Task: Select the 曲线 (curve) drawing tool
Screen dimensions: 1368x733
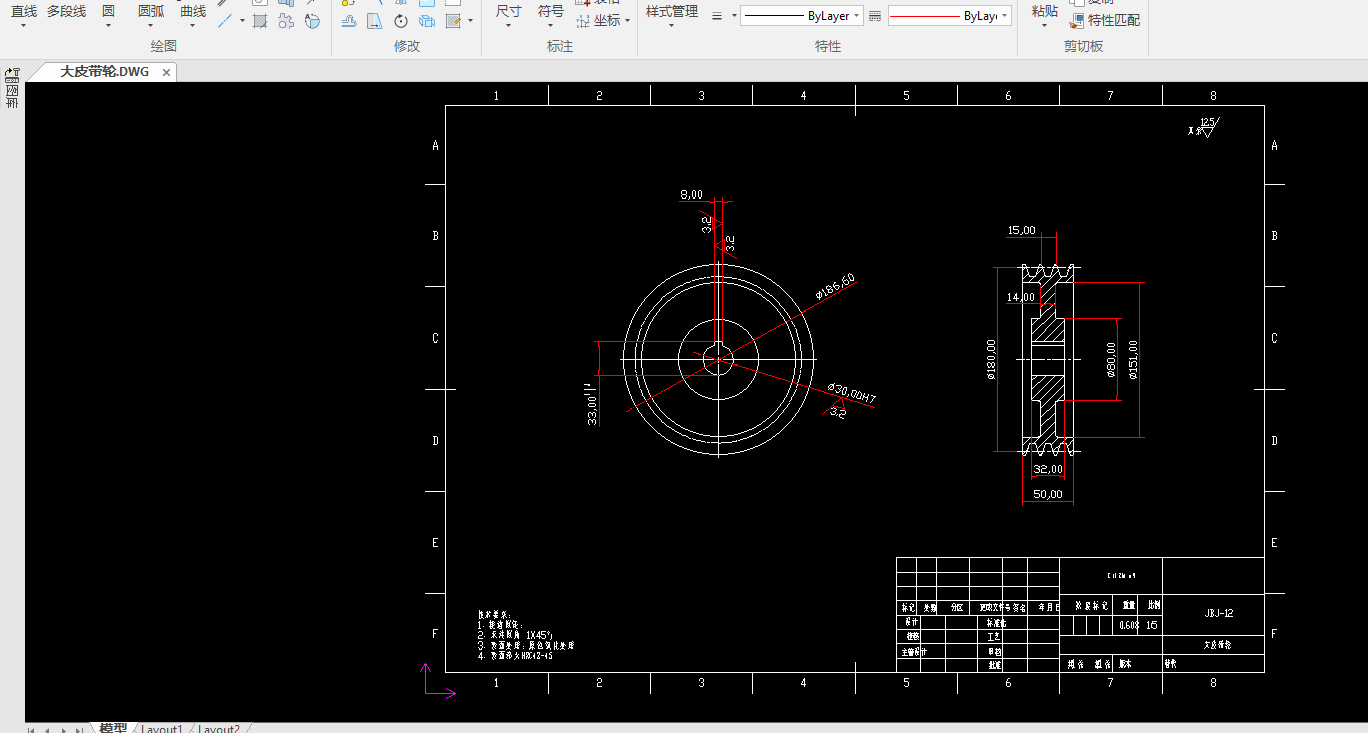Action: [193, 12]
